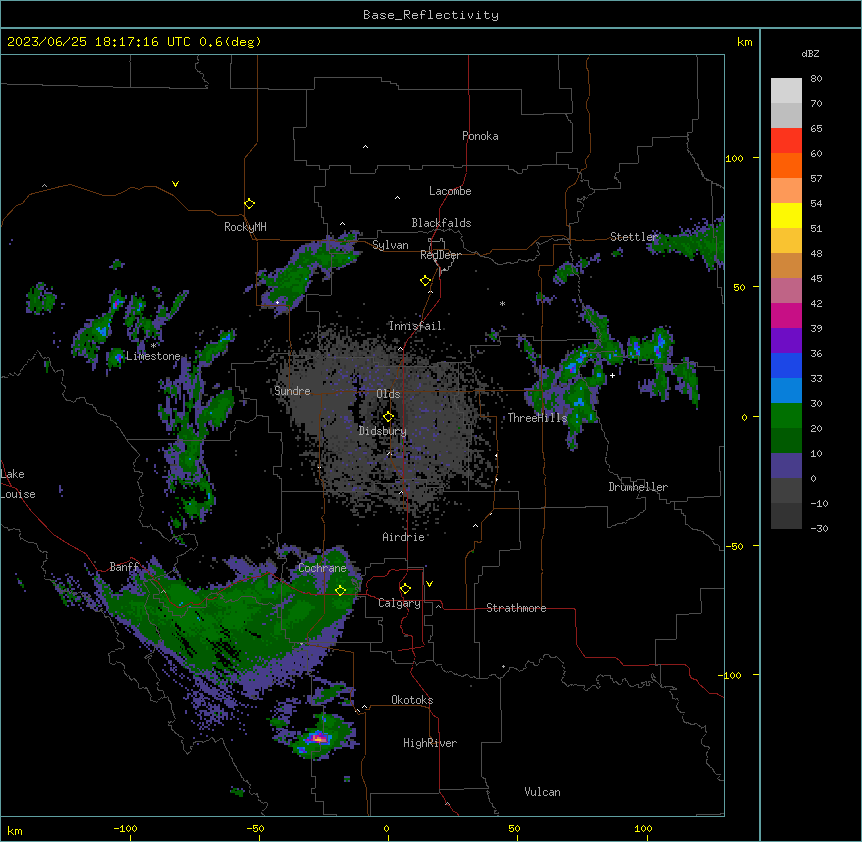
Task: Select the RockyMH label
Action: coord(245,227)
